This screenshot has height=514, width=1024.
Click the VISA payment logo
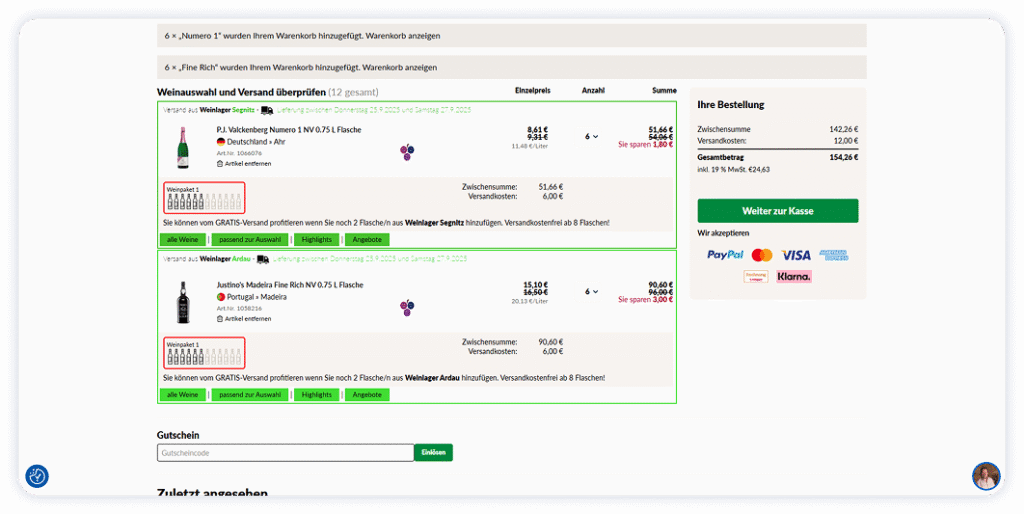796,255
